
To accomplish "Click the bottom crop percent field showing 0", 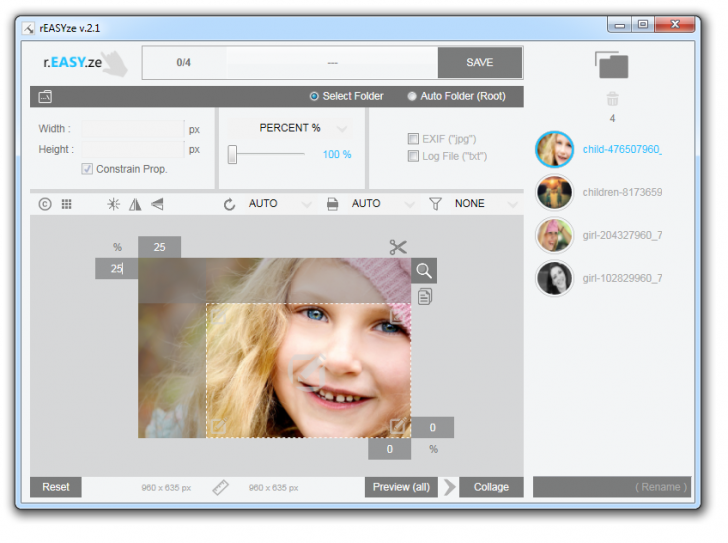I will click(x=390, y=449).
